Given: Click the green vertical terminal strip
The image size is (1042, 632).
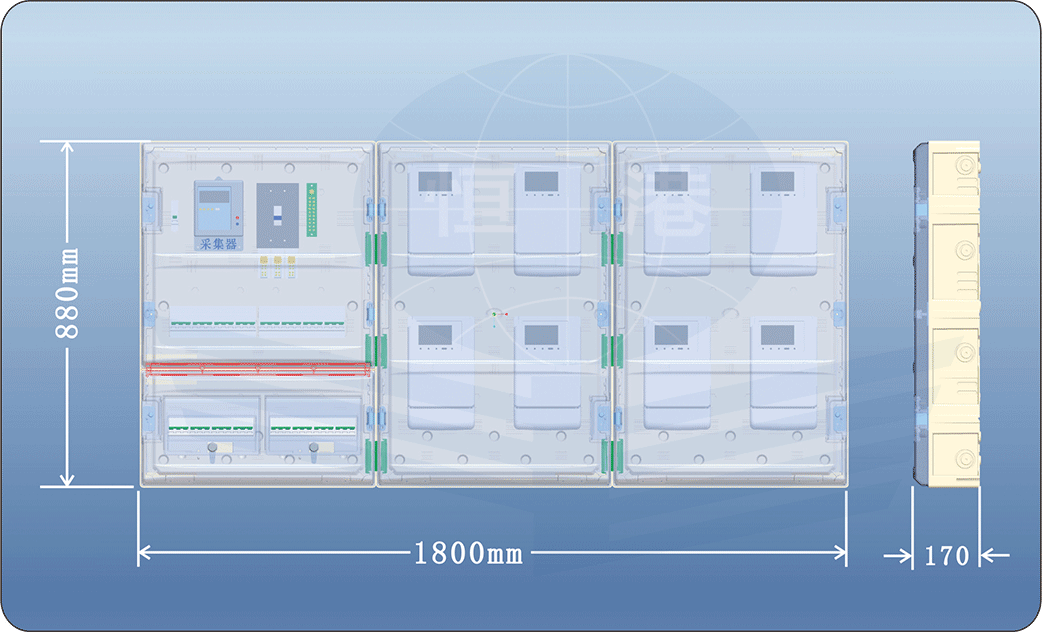Looking at the screenshot, I should pyautogui.click(x=312, y=210).
